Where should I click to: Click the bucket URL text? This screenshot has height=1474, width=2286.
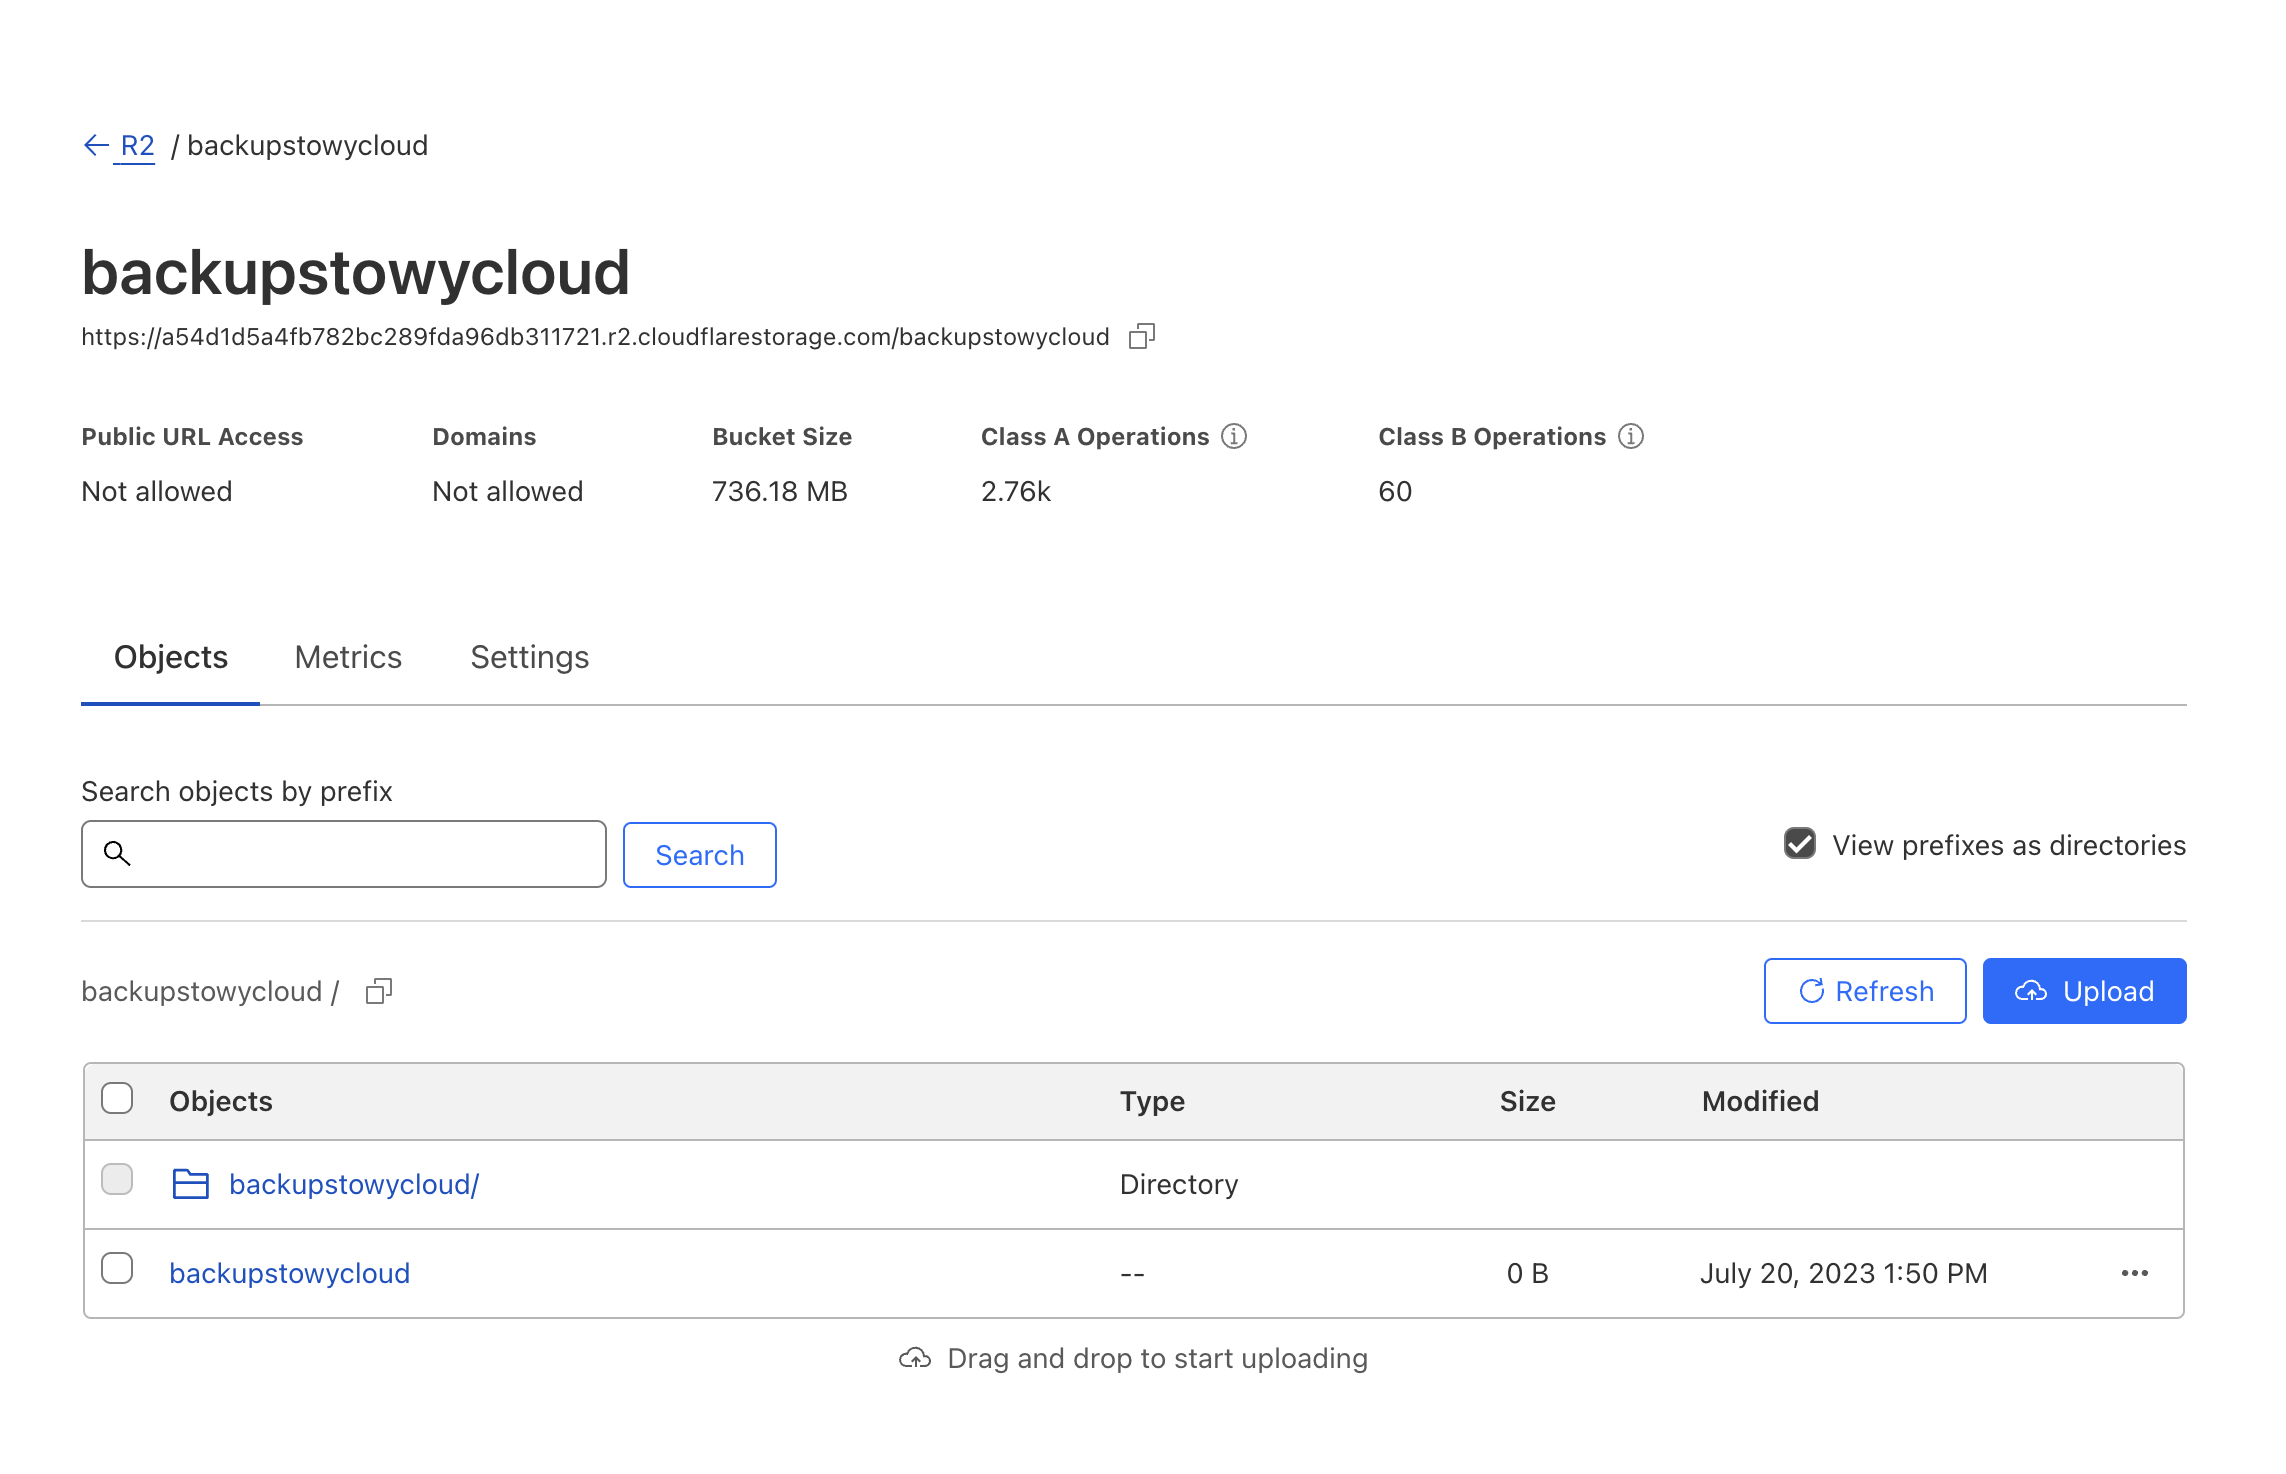click(x=595, y=337)
